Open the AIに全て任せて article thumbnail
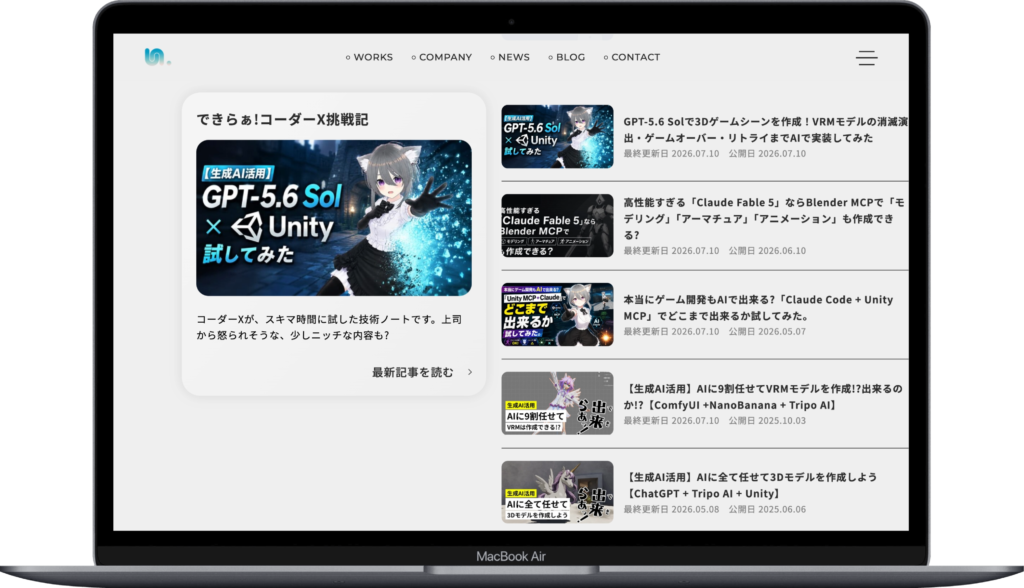The height and width of the screenshot is (588, 1024). tap(557, 492)
